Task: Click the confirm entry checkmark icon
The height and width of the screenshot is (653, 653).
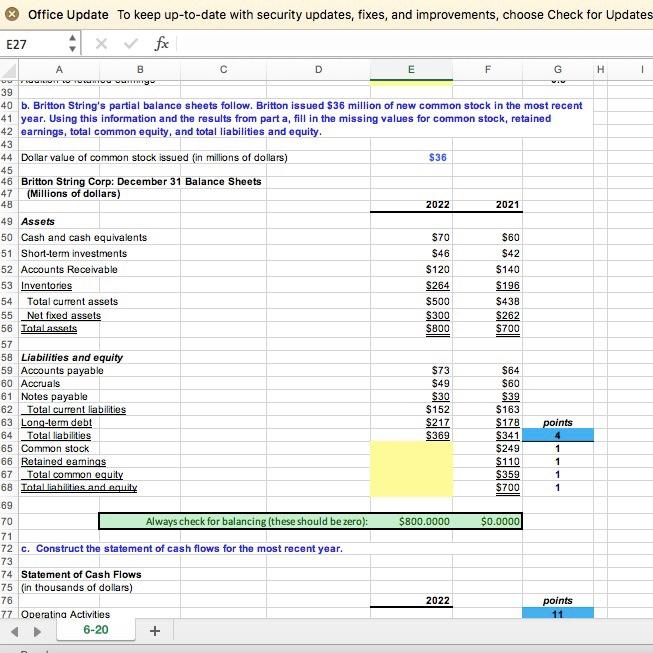Action: click(x=131, y=45)
